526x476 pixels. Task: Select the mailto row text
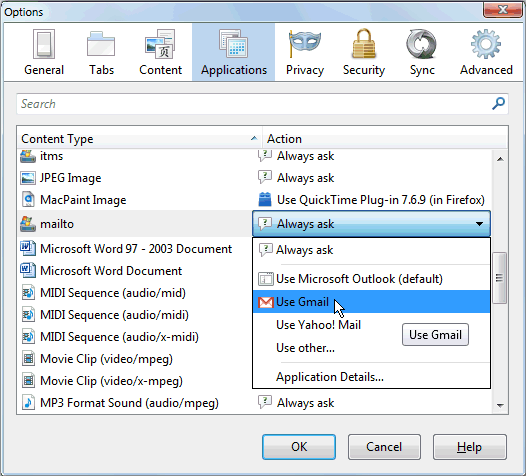coord(57,224)
